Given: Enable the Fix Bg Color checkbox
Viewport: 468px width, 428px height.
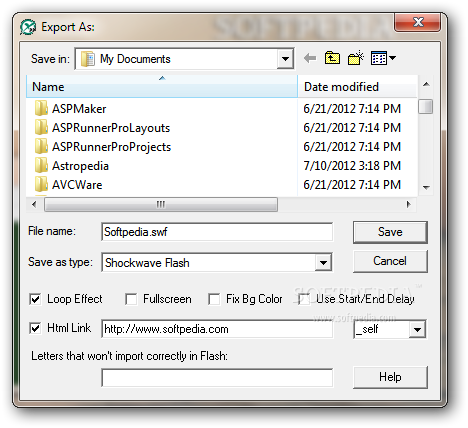Looking at the screenshot, I should click(x=214, y=299).
